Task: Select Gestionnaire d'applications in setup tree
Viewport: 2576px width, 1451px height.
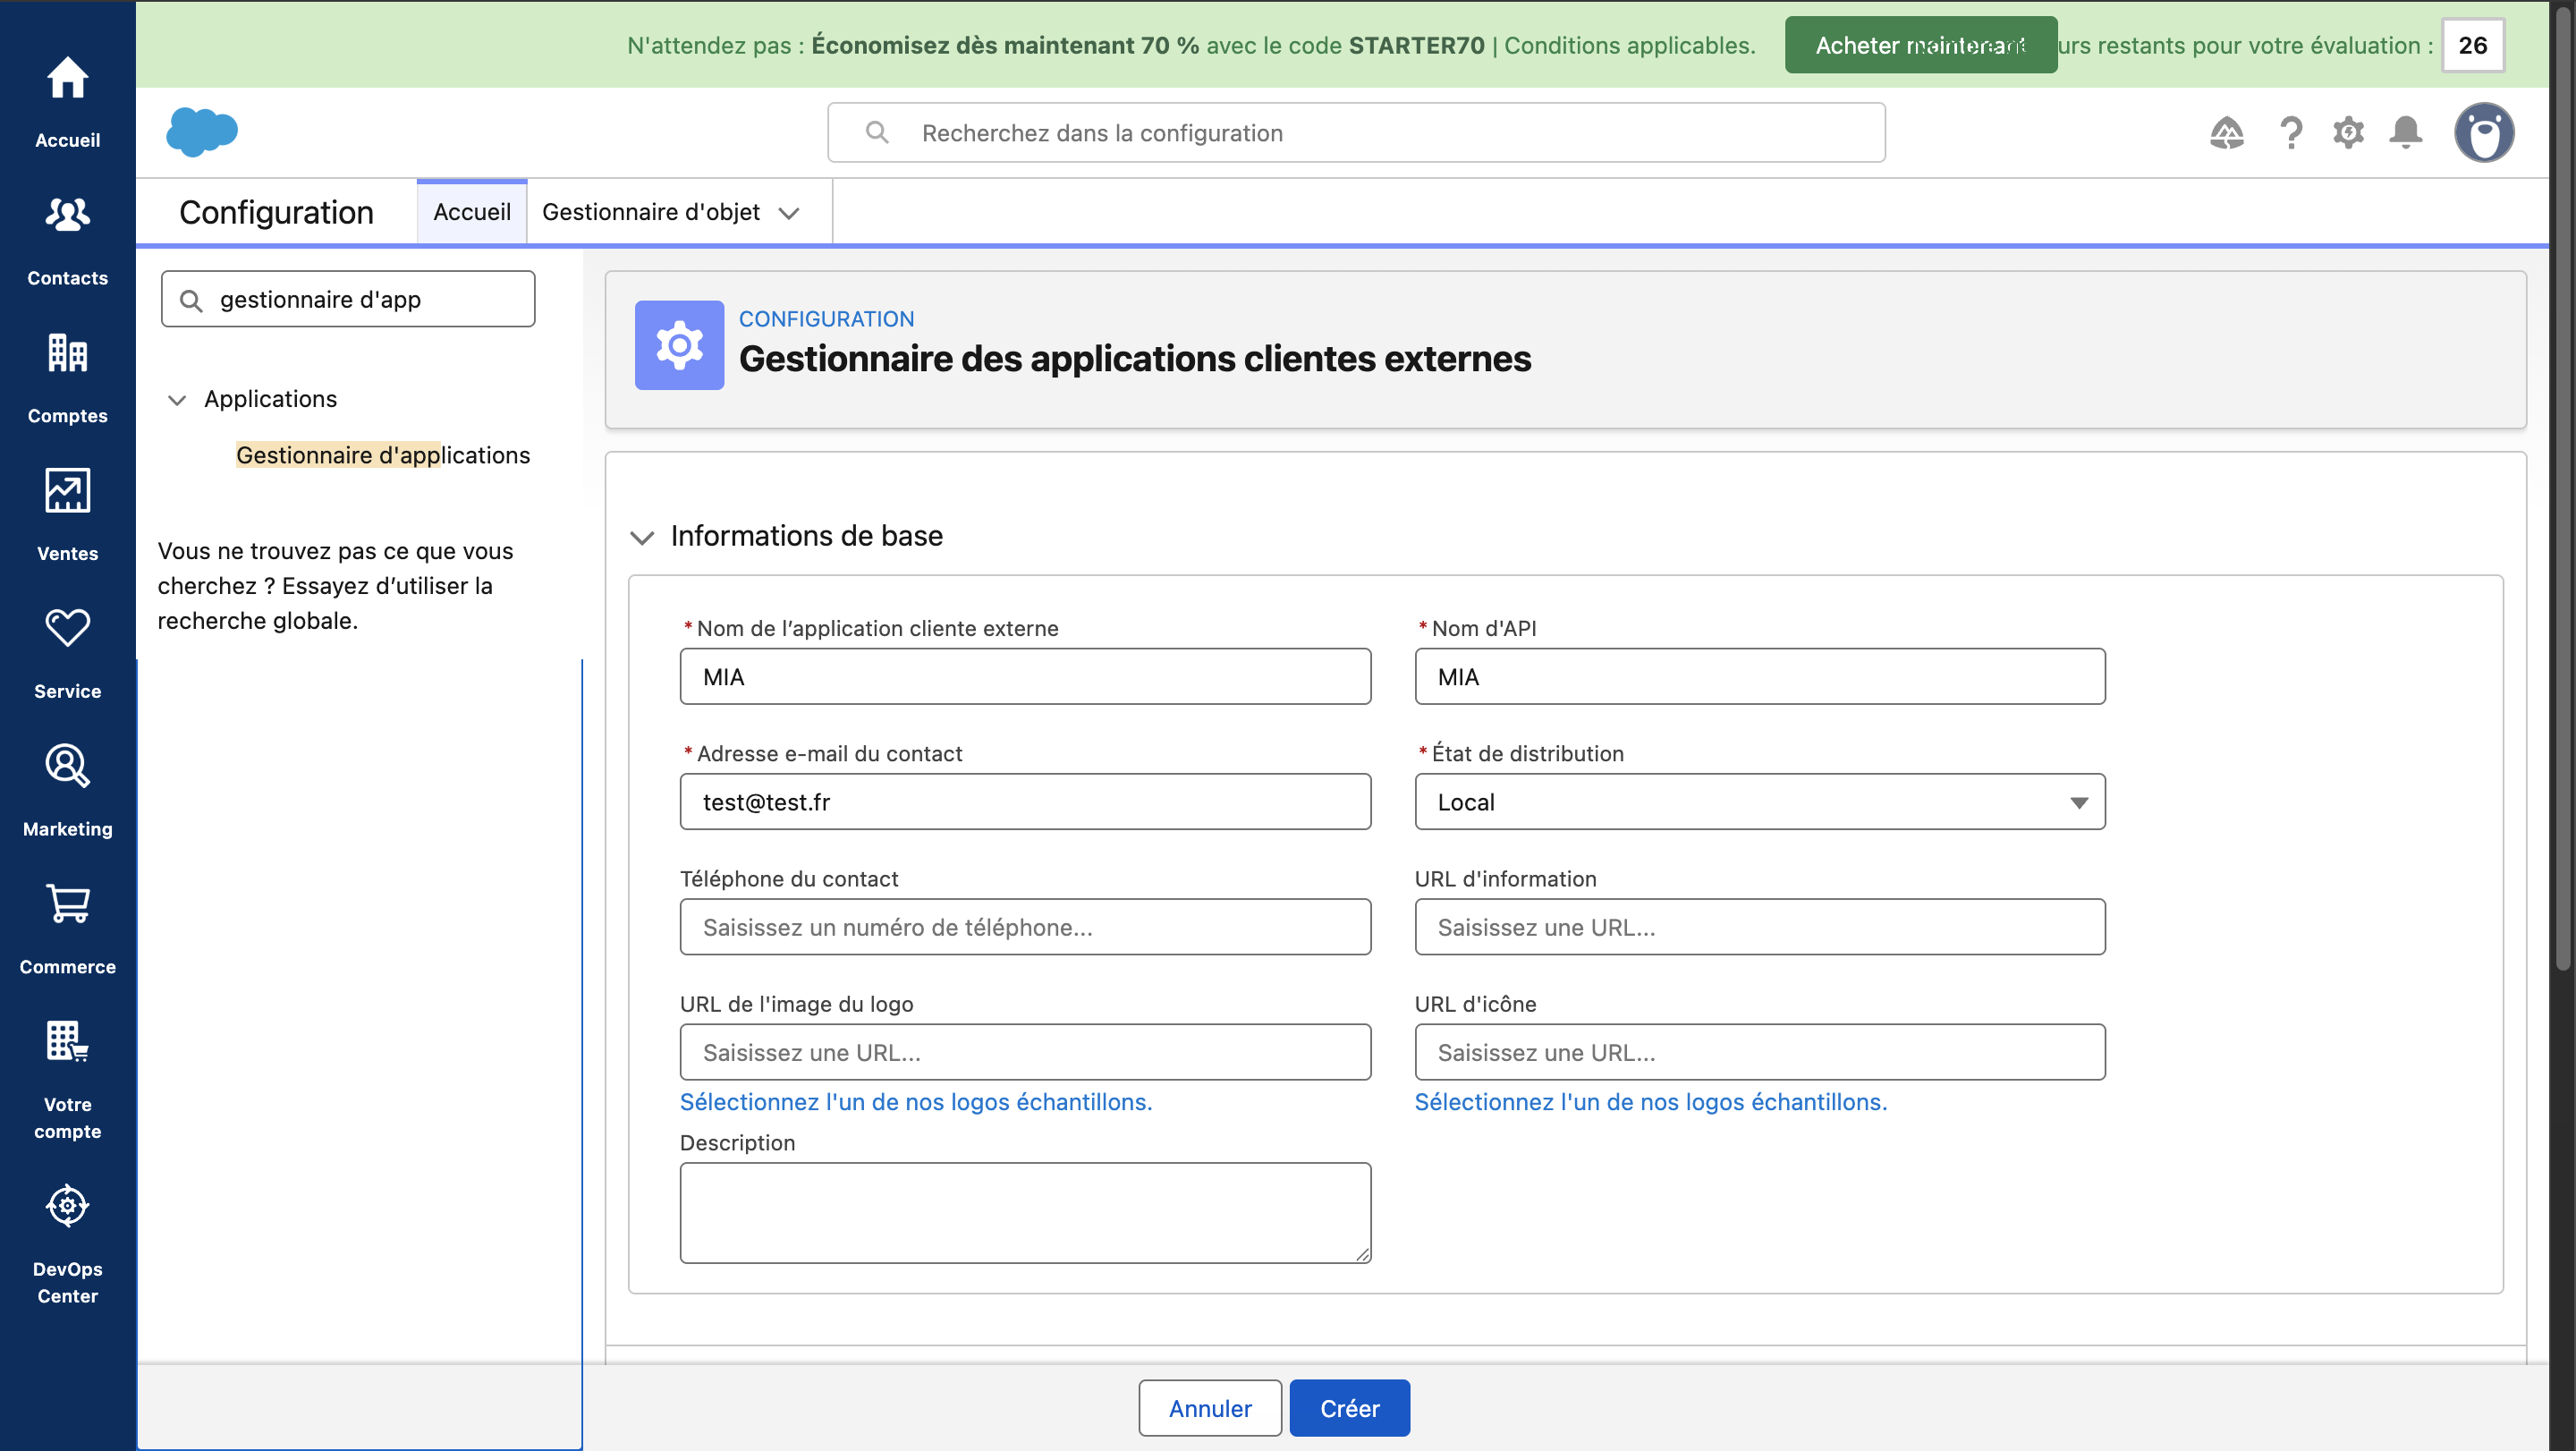Action: pyautogui.click(x=383, y=455)
